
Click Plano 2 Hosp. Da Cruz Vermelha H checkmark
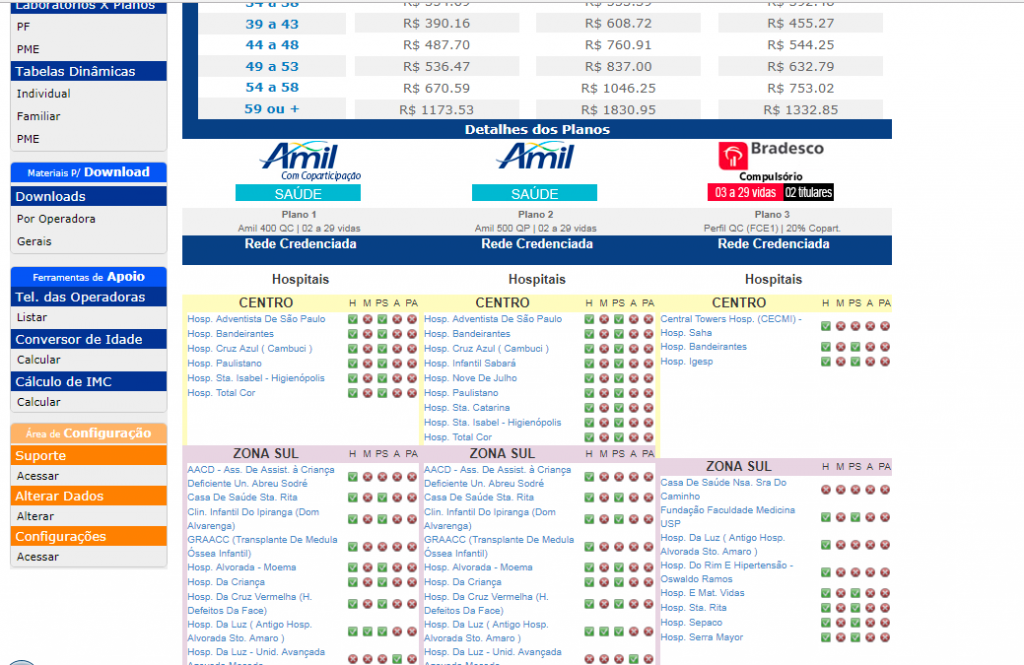(589, 604)
